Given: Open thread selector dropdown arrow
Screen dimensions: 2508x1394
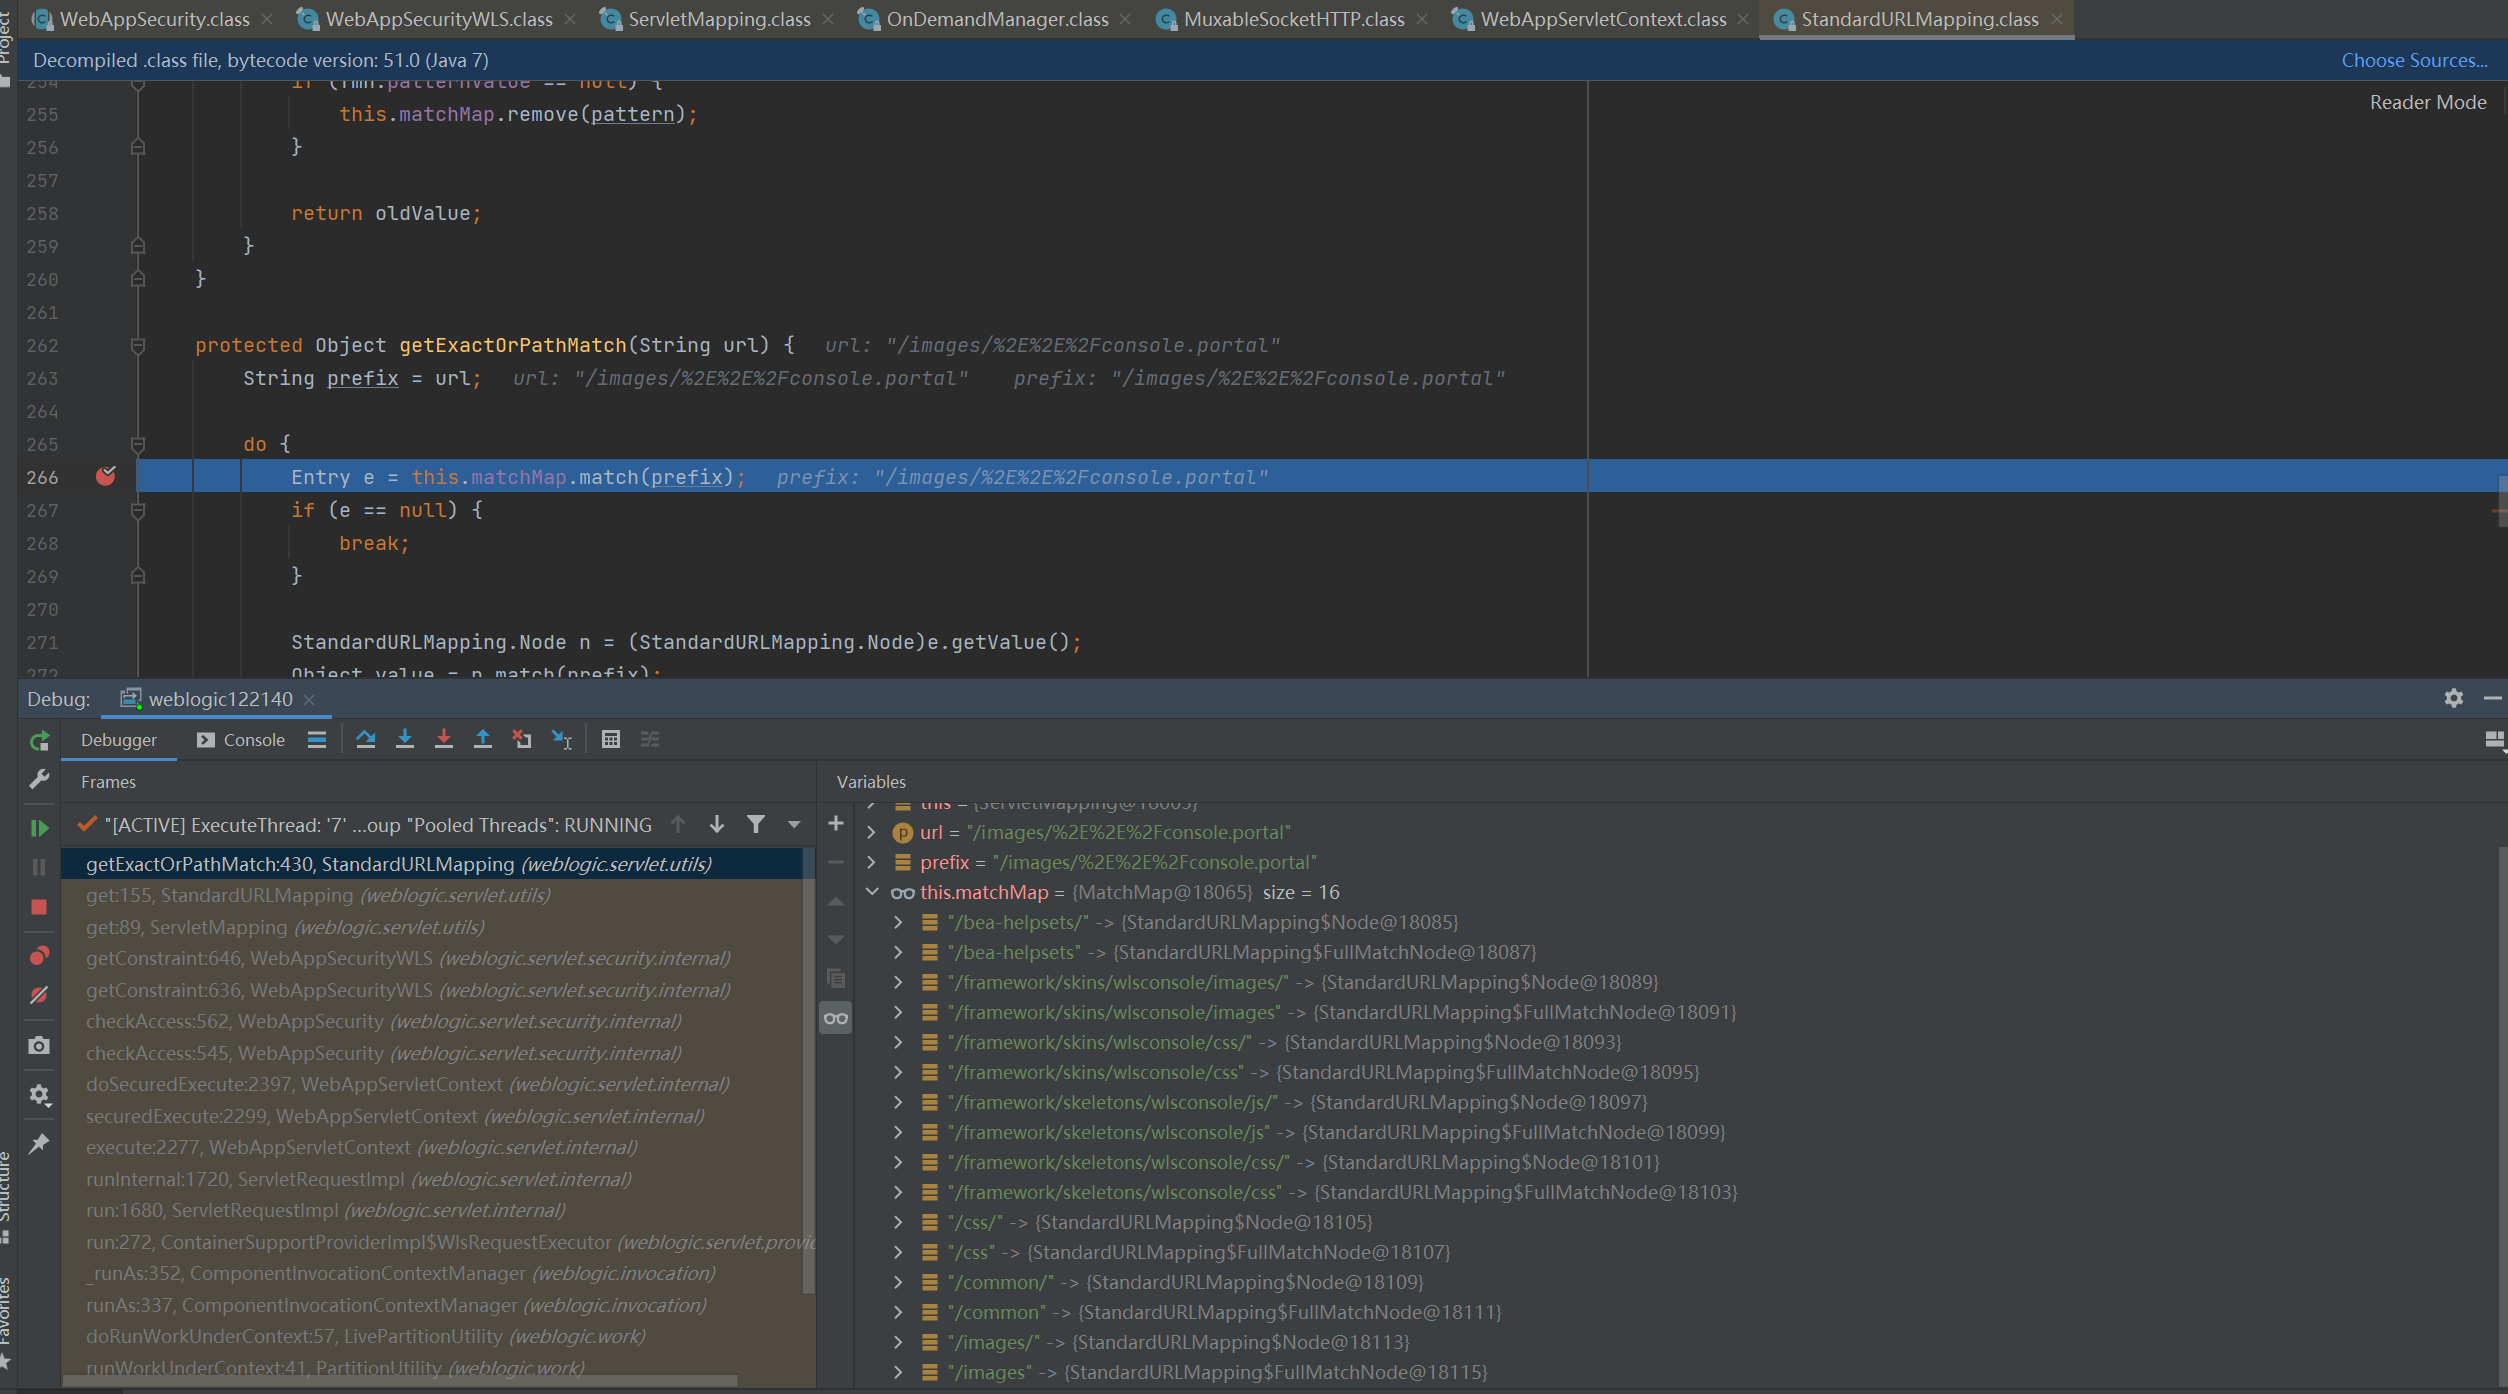Looking at the screenshot, I should click(x=794, y=825).
